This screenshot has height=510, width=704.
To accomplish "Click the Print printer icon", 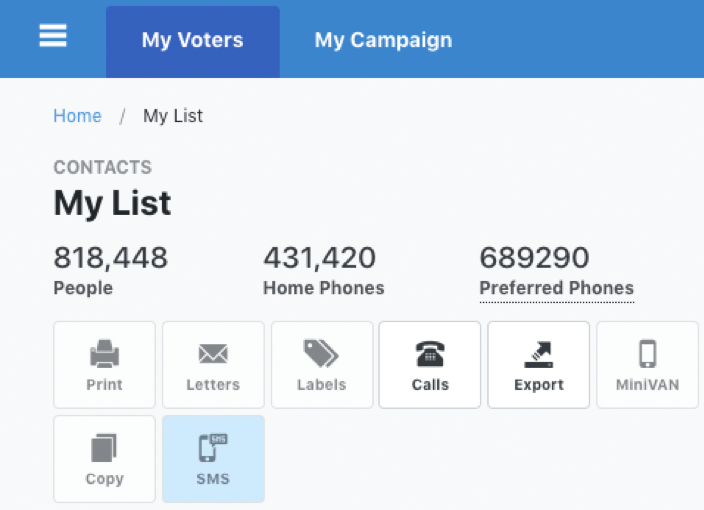I will click(105, 354).
